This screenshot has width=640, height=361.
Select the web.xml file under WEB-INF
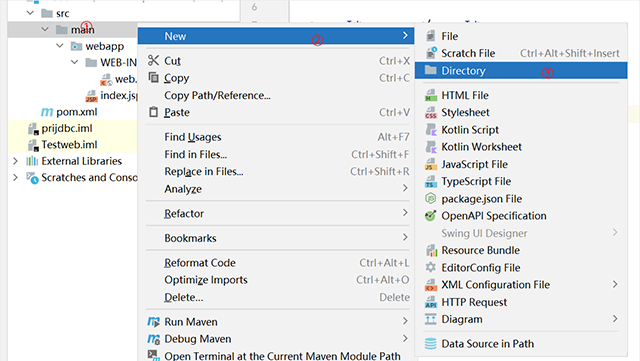[x=126, y=79]
